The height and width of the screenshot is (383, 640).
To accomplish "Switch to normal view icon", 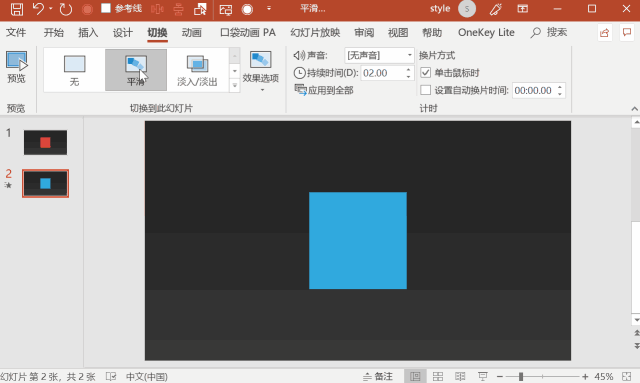I will click(x=415, y=376).
